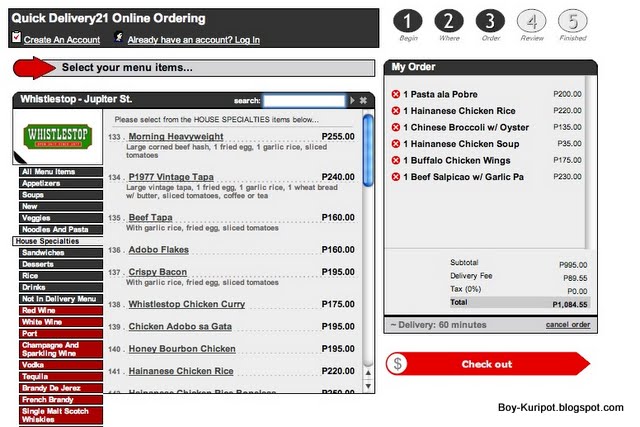This screenshot has height=427, width=640.
Task: Go to step 5 Finished circle
Action: [x=573, y=21]
